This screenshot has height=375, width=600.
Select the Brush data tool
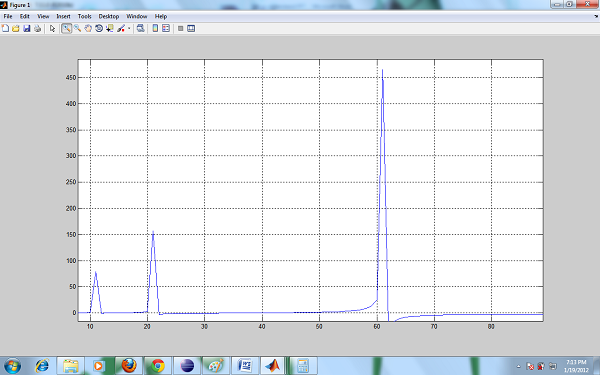(x=121, y=28)
